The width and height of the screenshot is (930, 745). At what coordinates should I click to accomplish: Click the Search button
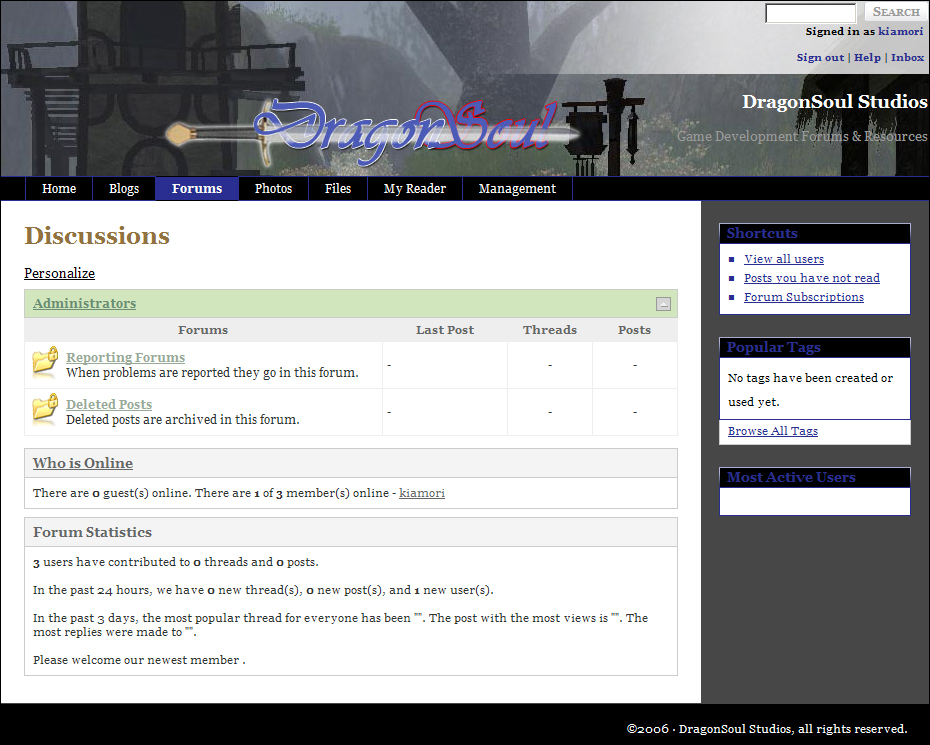tap(895, 12)
